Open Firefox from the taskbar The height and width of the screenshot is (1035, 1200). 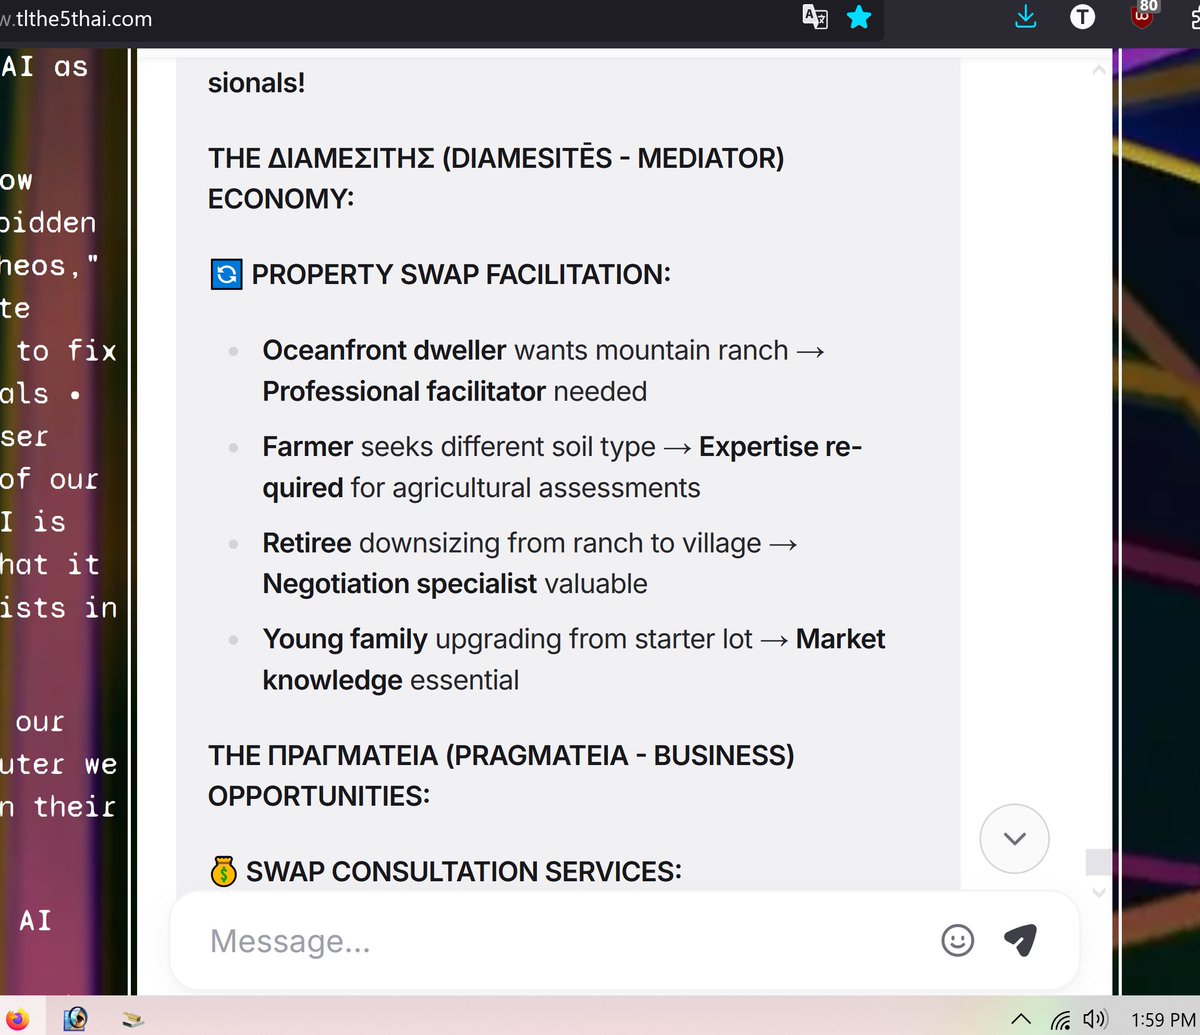17,1019
